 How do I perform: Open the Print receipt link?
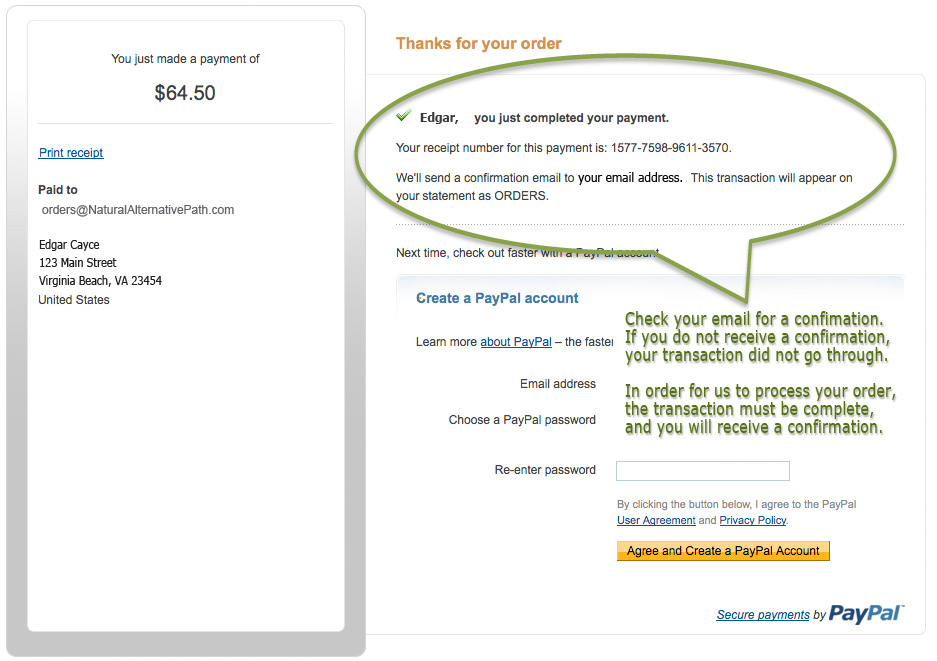click(71, 152)
